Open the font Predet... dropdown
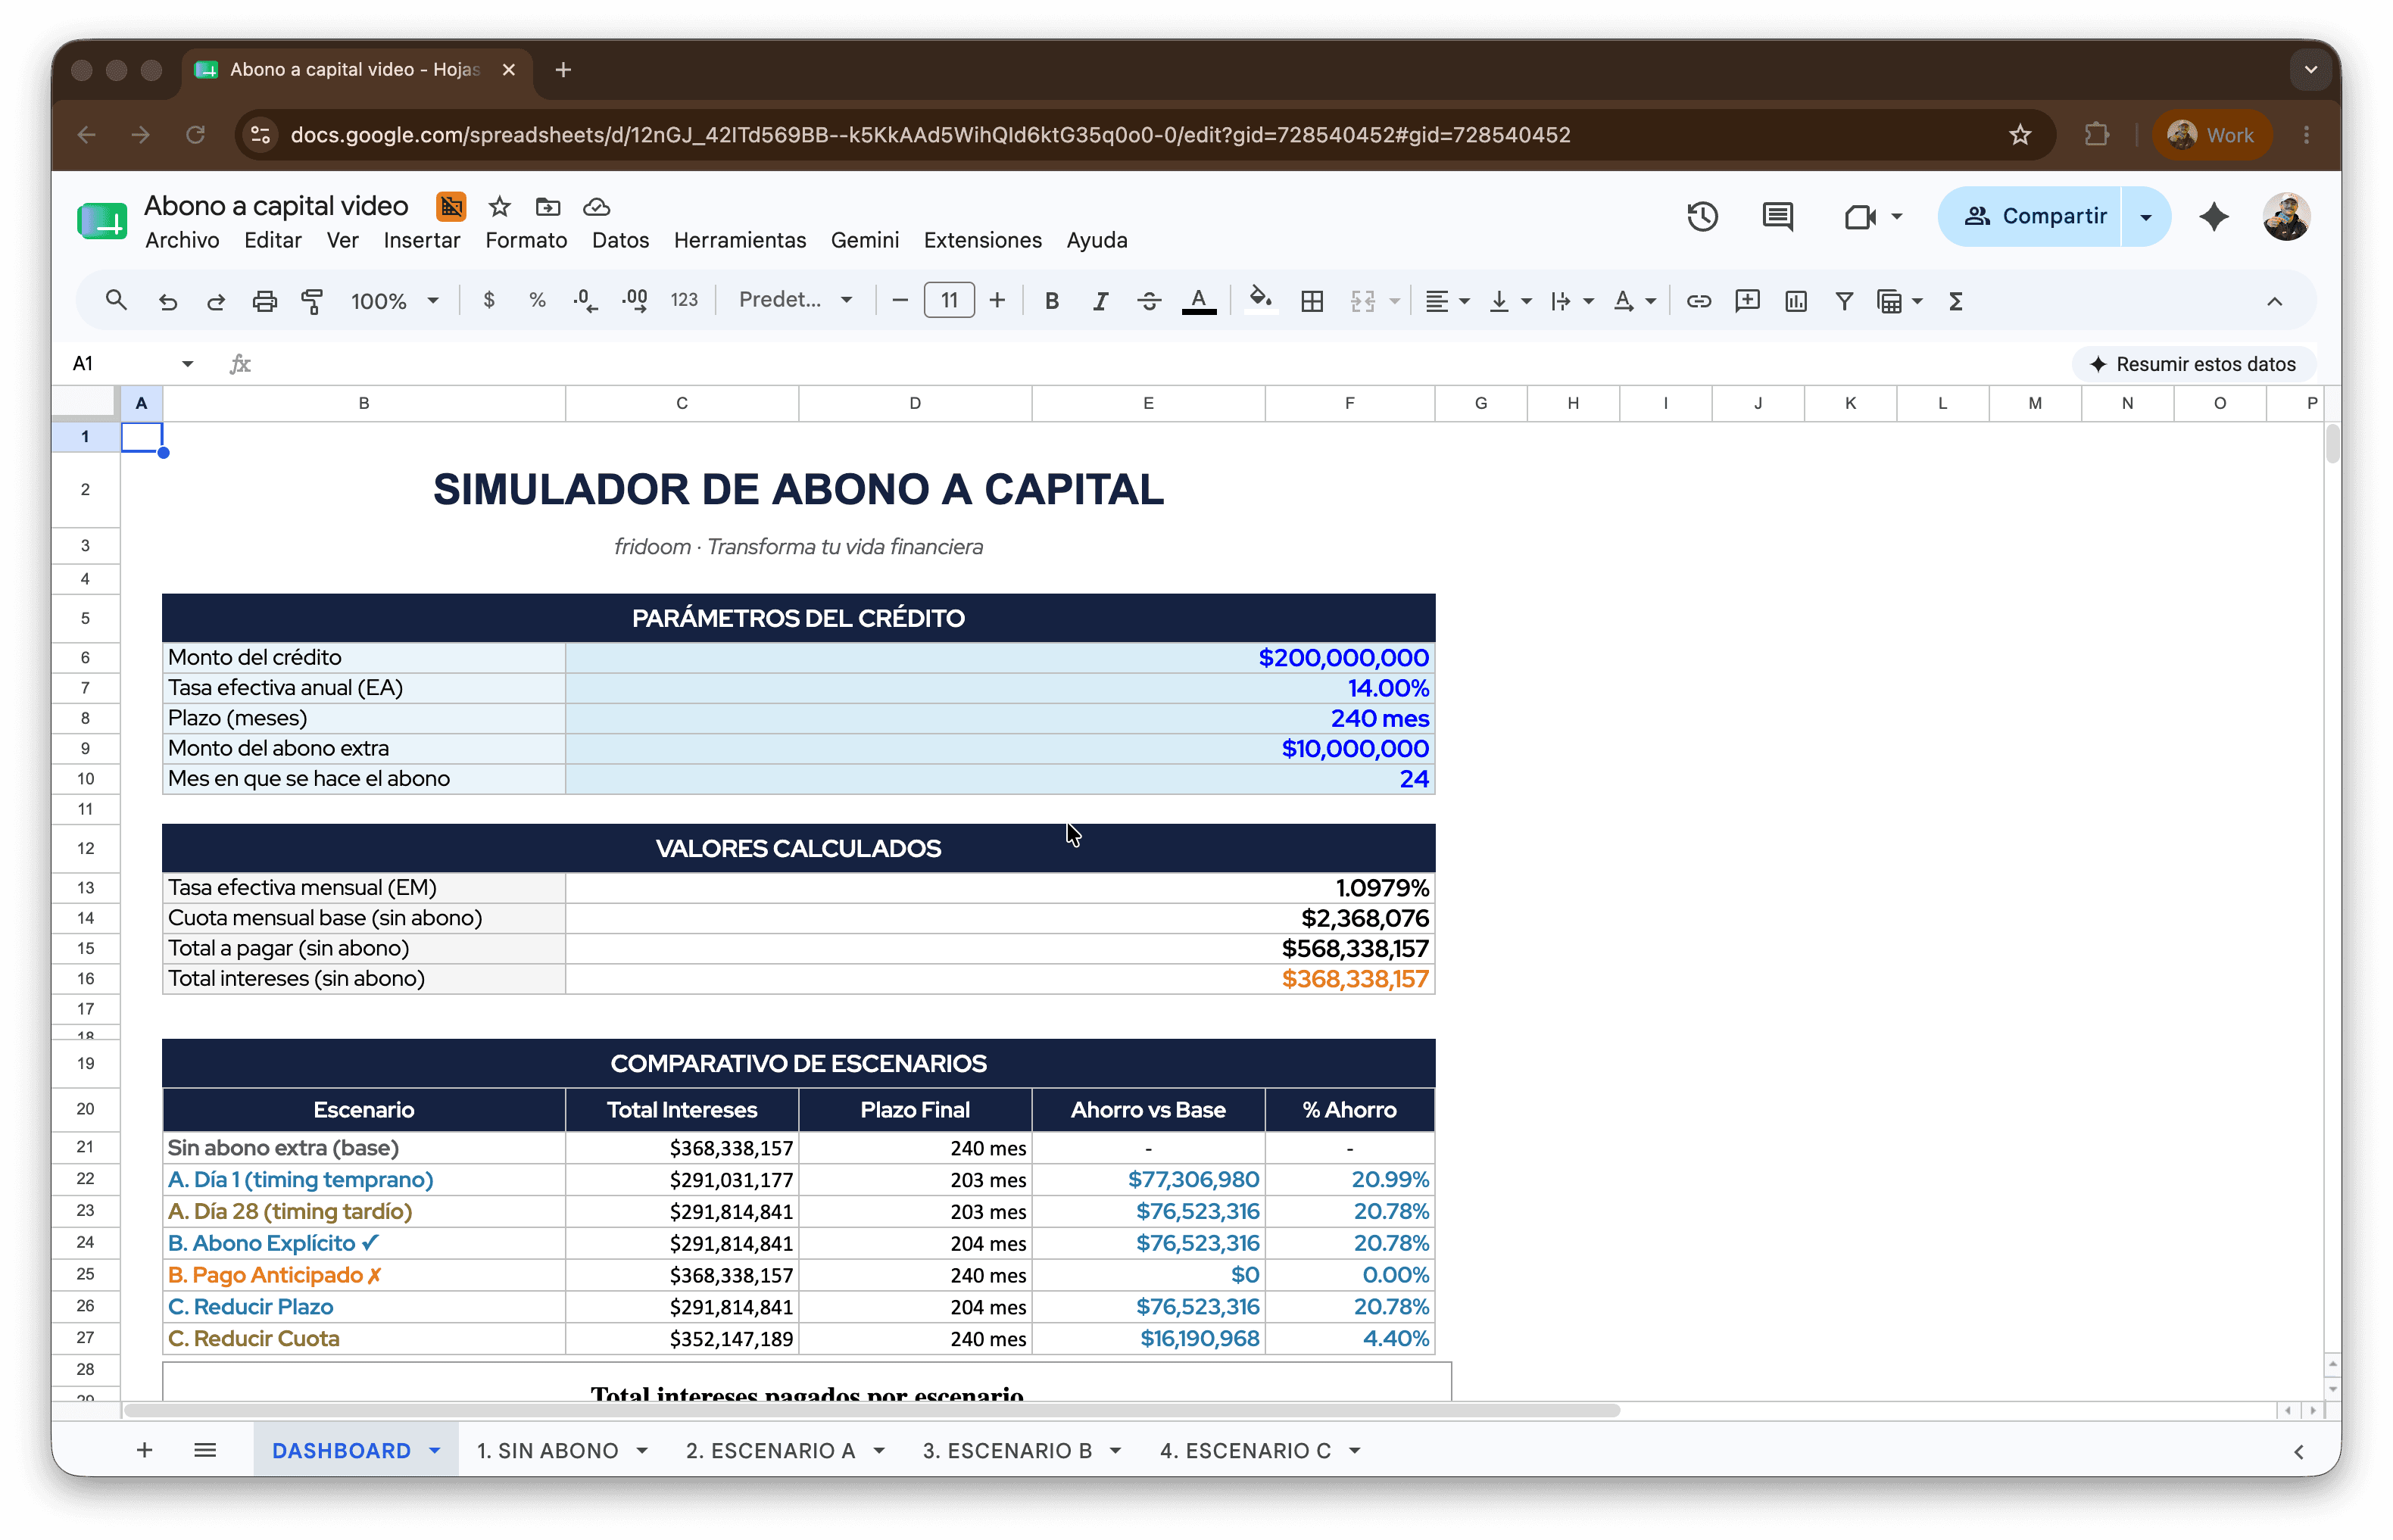 click(x=796, y=300)
